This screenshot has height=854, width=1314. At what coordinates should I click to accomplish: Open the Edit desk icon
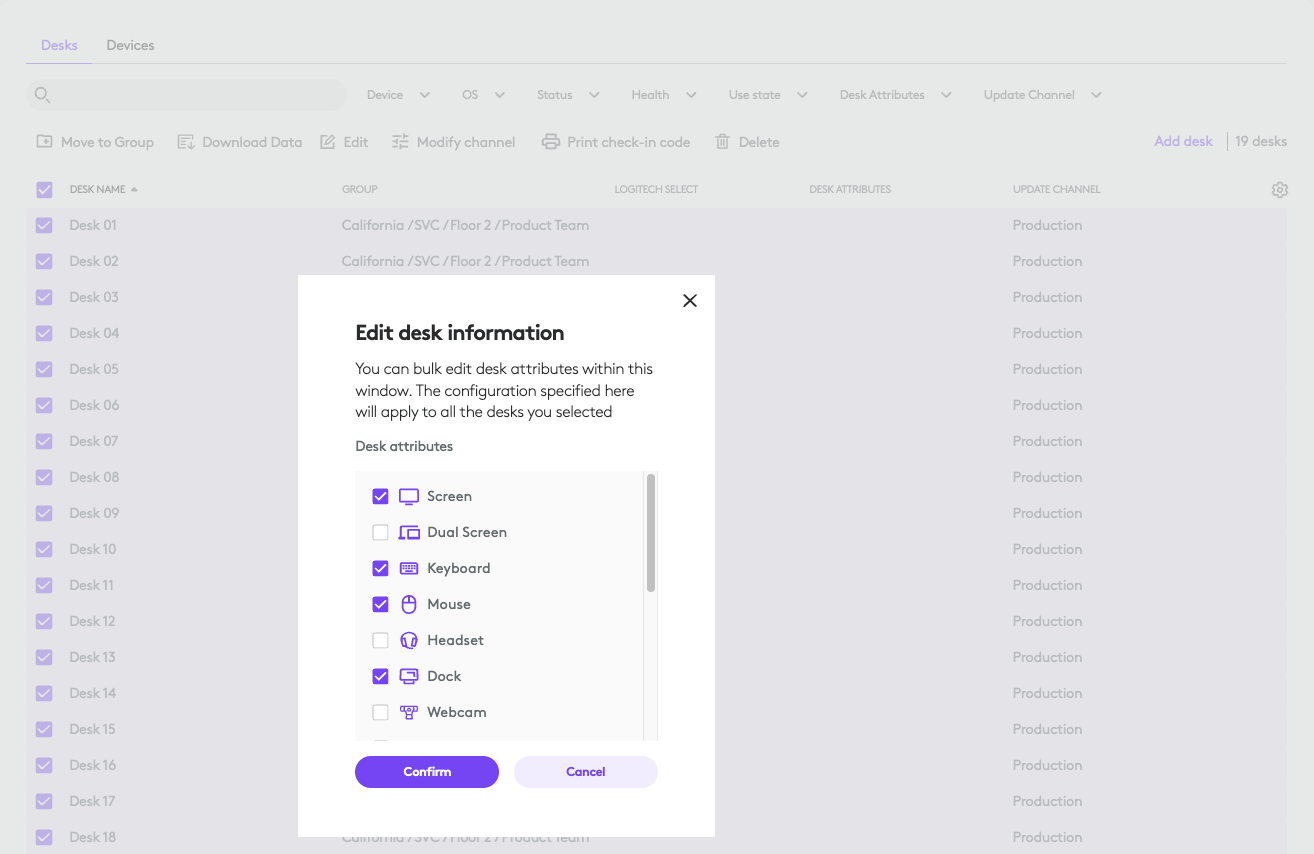pos(329,141)
